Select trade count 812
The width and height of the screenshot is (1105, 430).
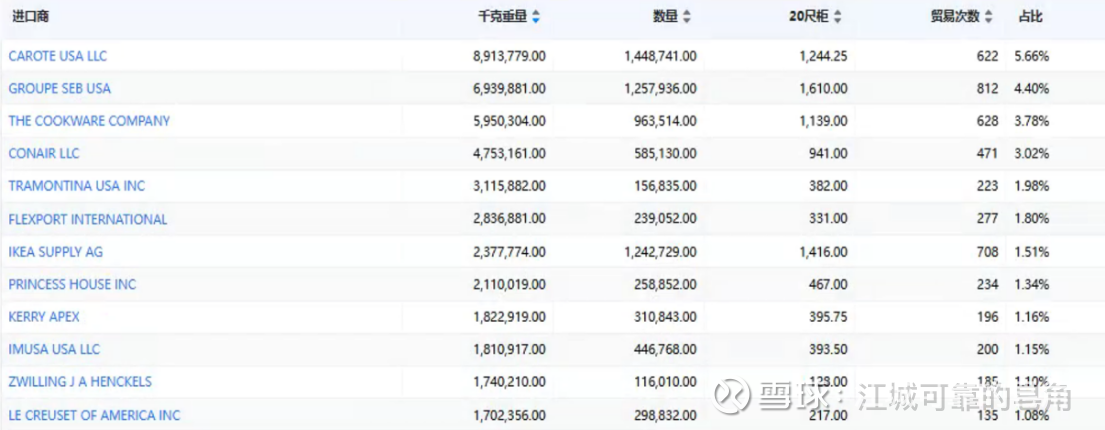(988, 89)
